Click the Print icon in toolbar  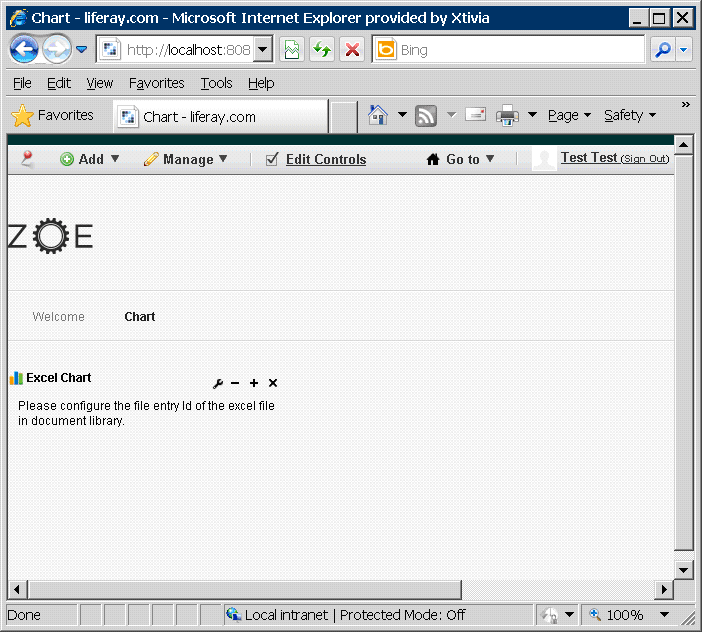click(508, 116)
